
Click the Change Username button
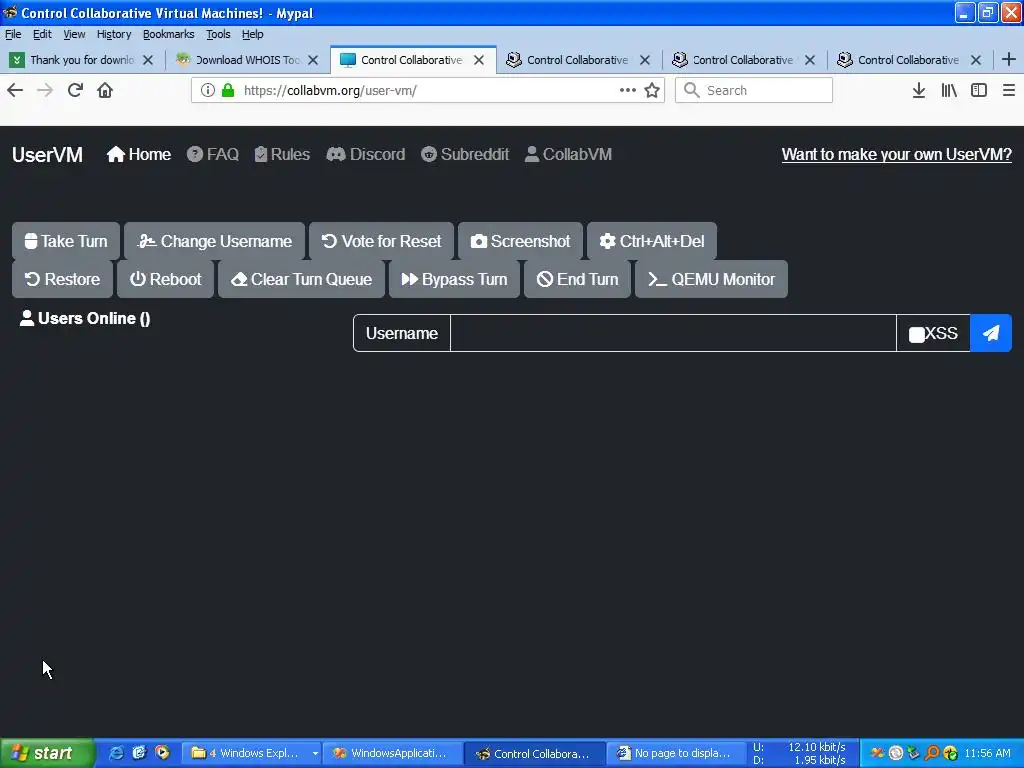point(214,241)
